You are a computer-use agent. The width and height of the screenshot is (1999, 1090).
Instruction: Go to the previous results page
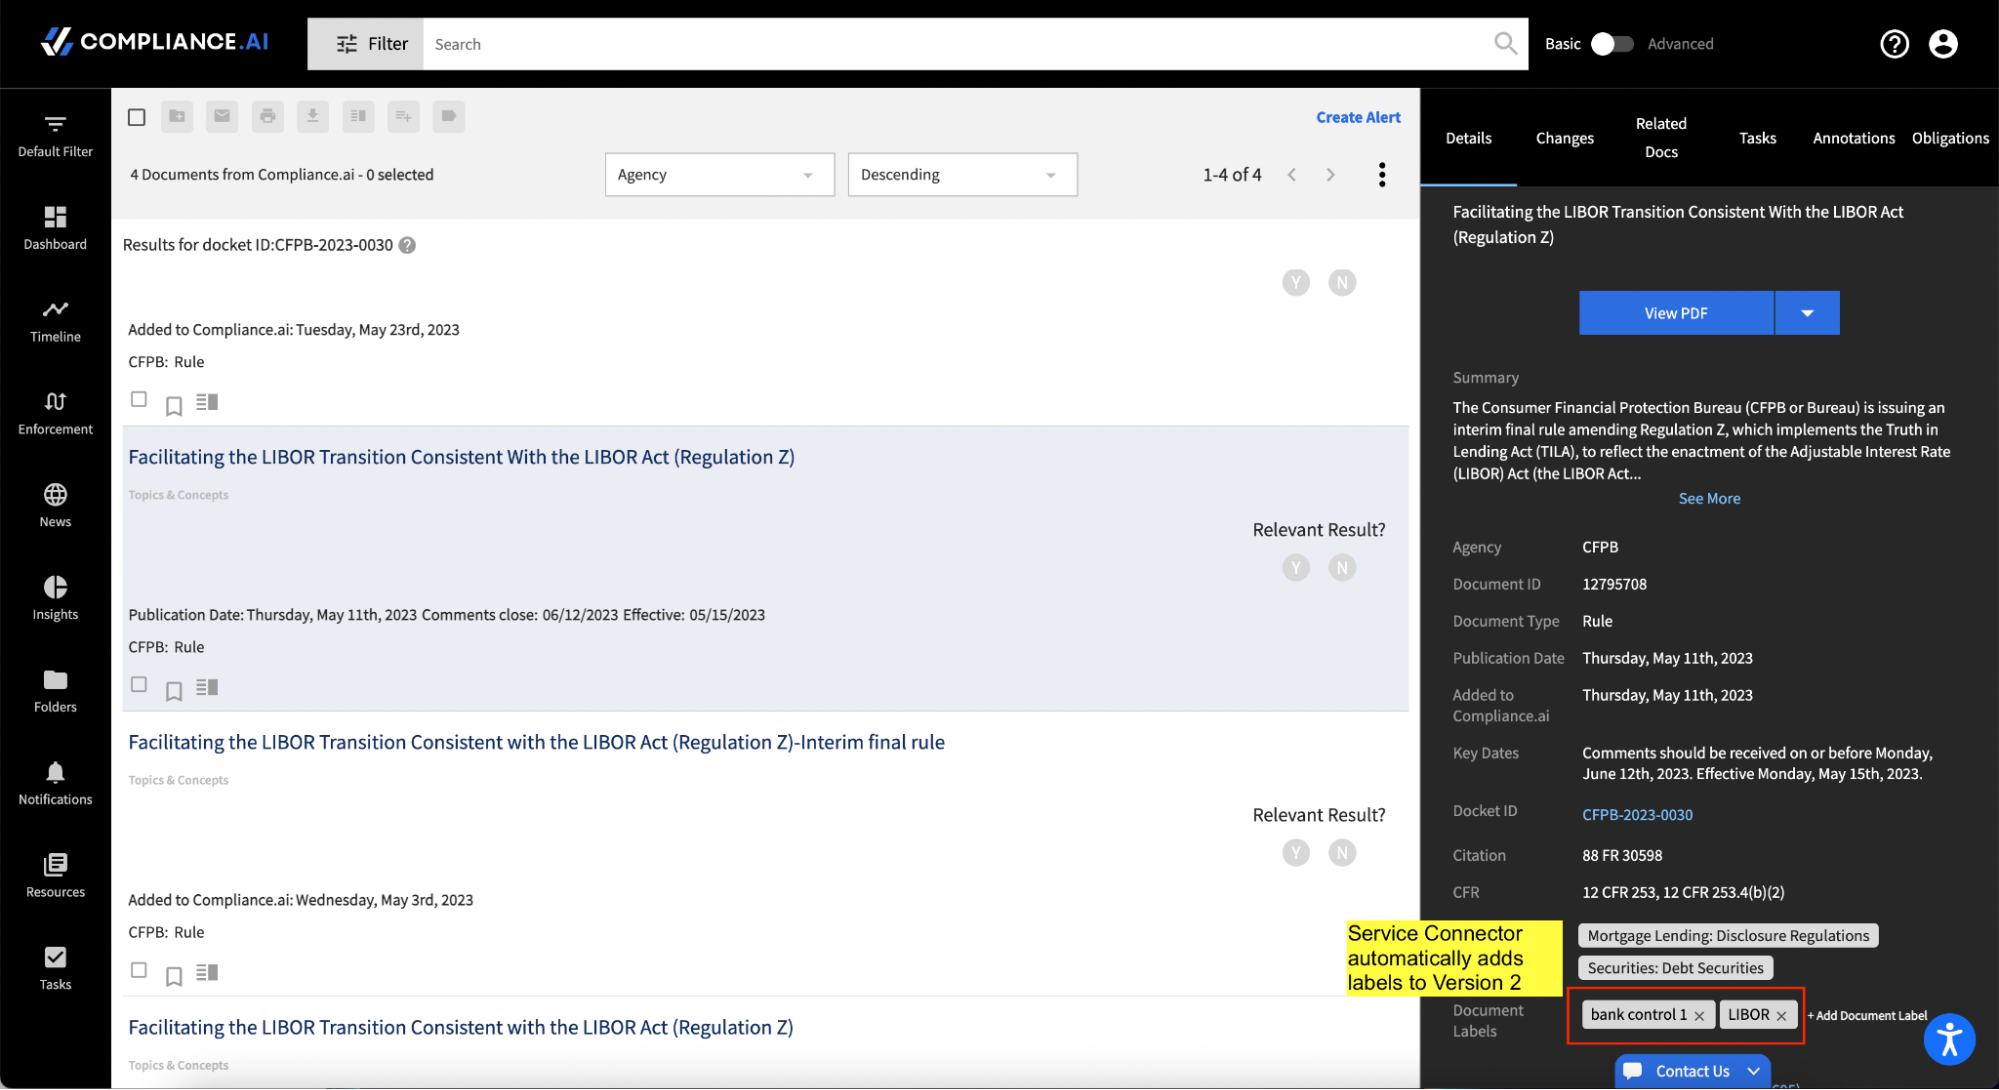click(1292, 175)
